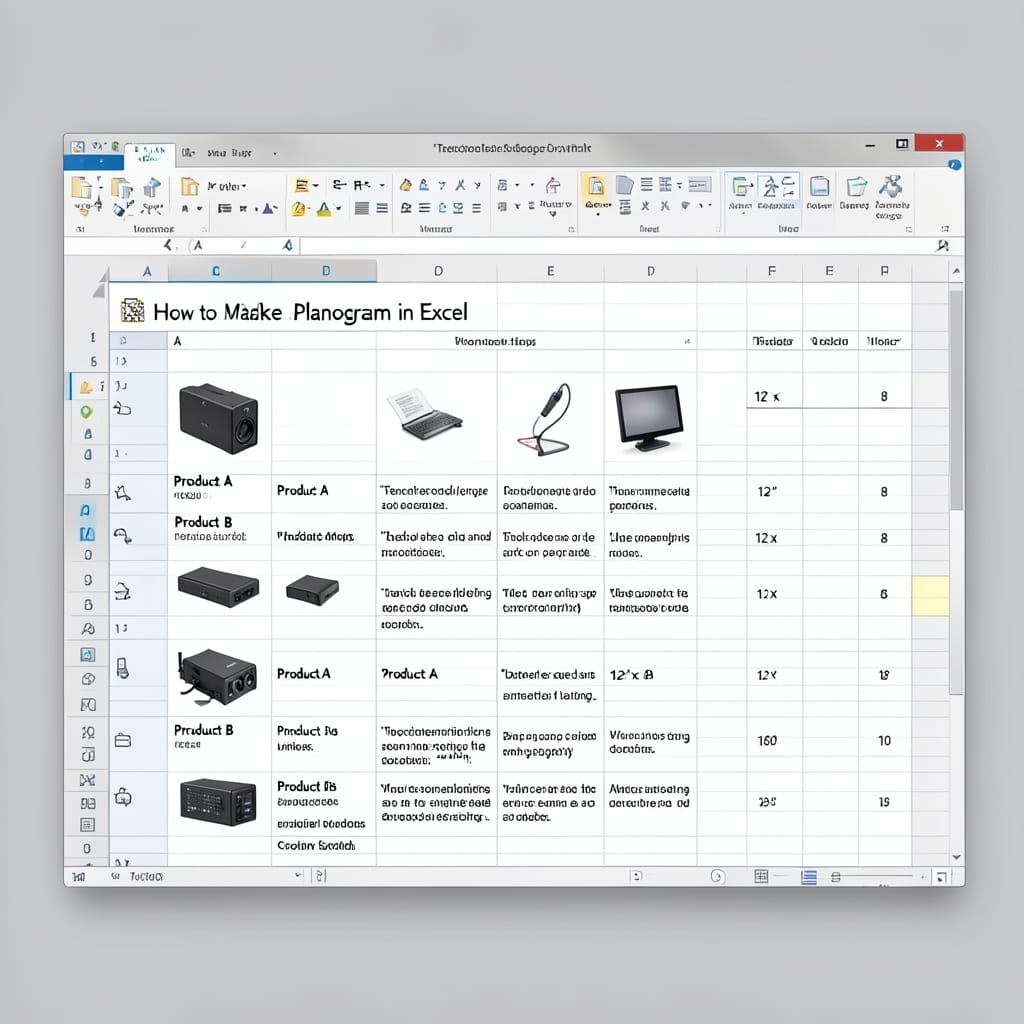Click vertical scrollbar up arrow
This screenshot has height=1024, width=1024.
(956, 270)
